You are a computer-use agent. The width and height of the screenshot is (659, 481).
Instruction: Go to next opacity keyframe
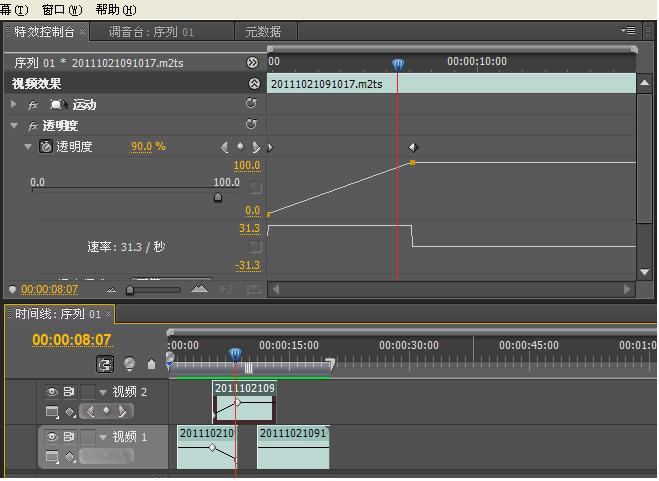tap(256, 147)
